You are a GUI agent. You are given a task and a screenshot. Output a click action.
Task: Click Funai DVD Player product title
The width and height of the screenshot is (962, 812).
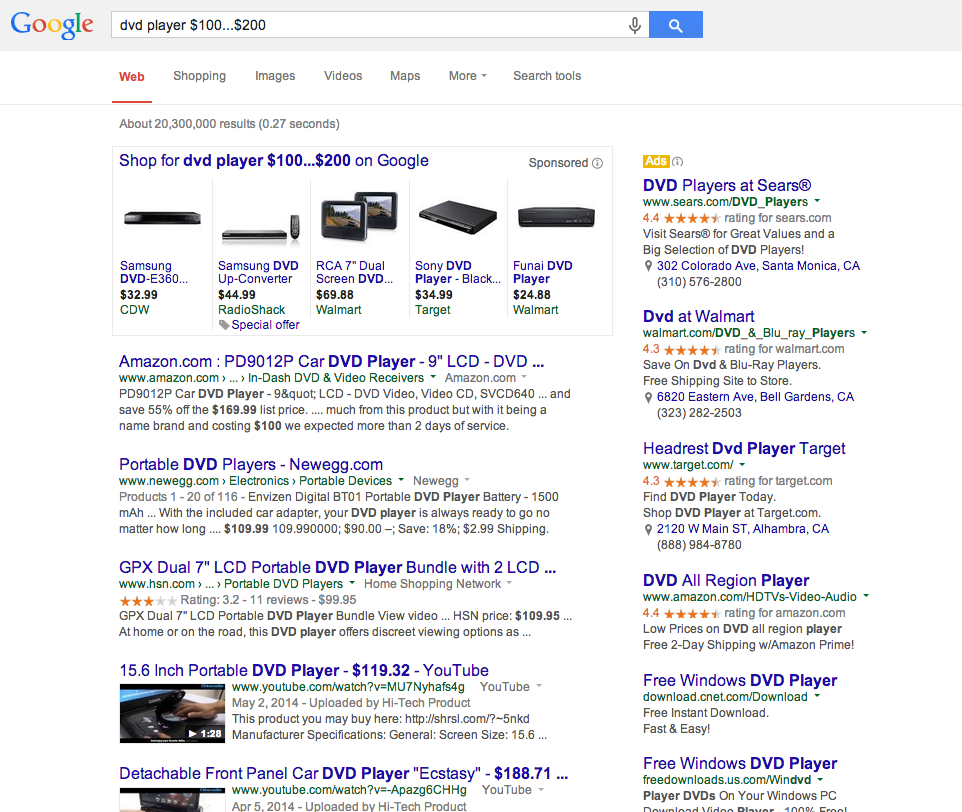click(542, 272)
